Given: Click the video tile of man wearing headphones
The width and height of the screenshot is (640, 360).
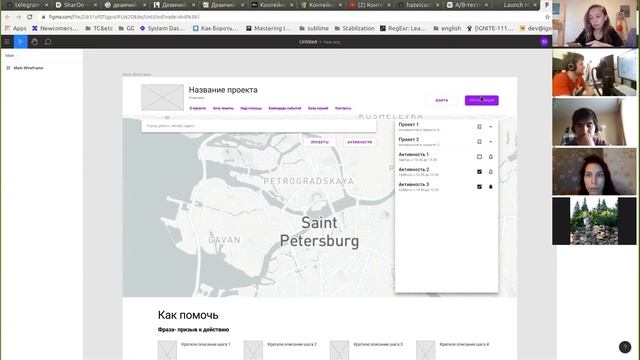Looking at the screenshot, I should pos(594,73).
